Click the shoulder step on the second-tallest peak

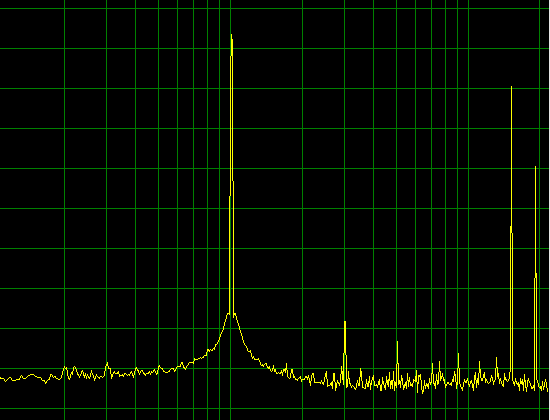[x=512, y=228]
